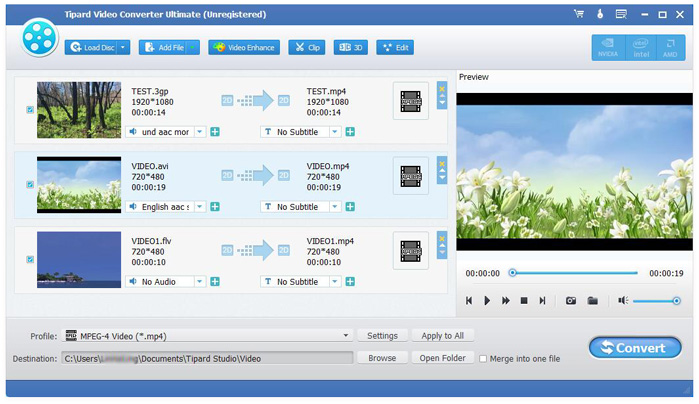
Task: Open subtitle dropdown for TEST.mp4
Action: [335, 132]
